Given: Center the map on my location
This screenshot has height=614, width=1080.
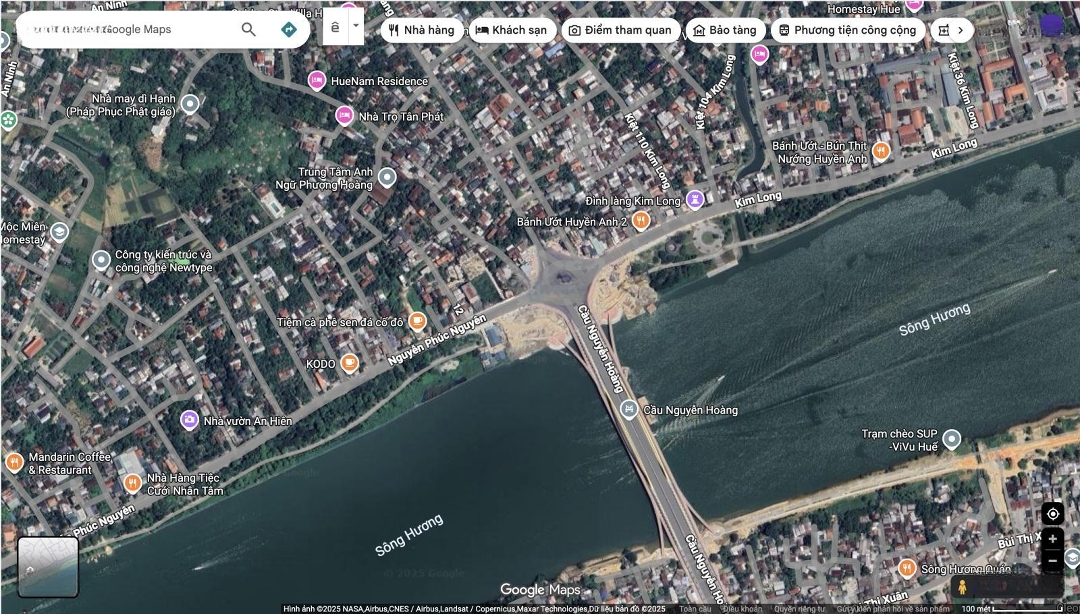Looking at the screenshot, I should (x=1052, y=514).
